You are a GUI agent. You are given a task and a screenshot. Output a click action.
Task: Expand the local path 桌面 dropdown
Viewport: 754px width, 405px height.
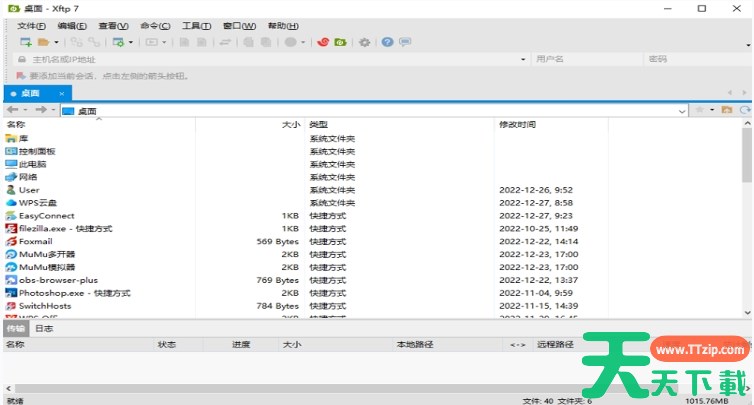[682, 110]
